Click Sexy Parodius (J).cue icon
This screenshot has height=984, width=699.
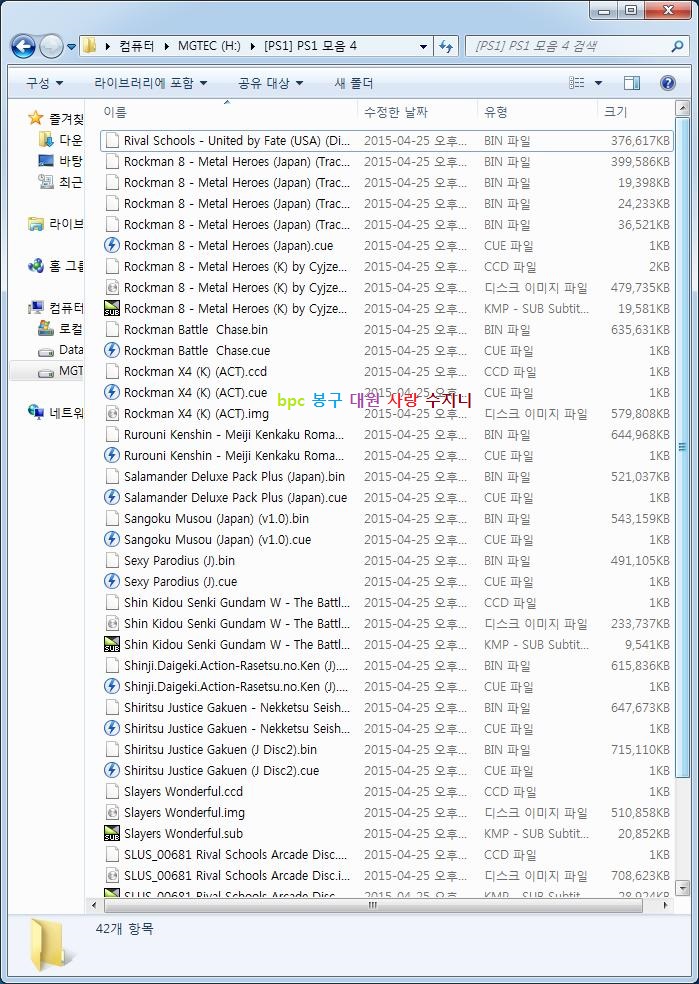(x=112, y=581)
